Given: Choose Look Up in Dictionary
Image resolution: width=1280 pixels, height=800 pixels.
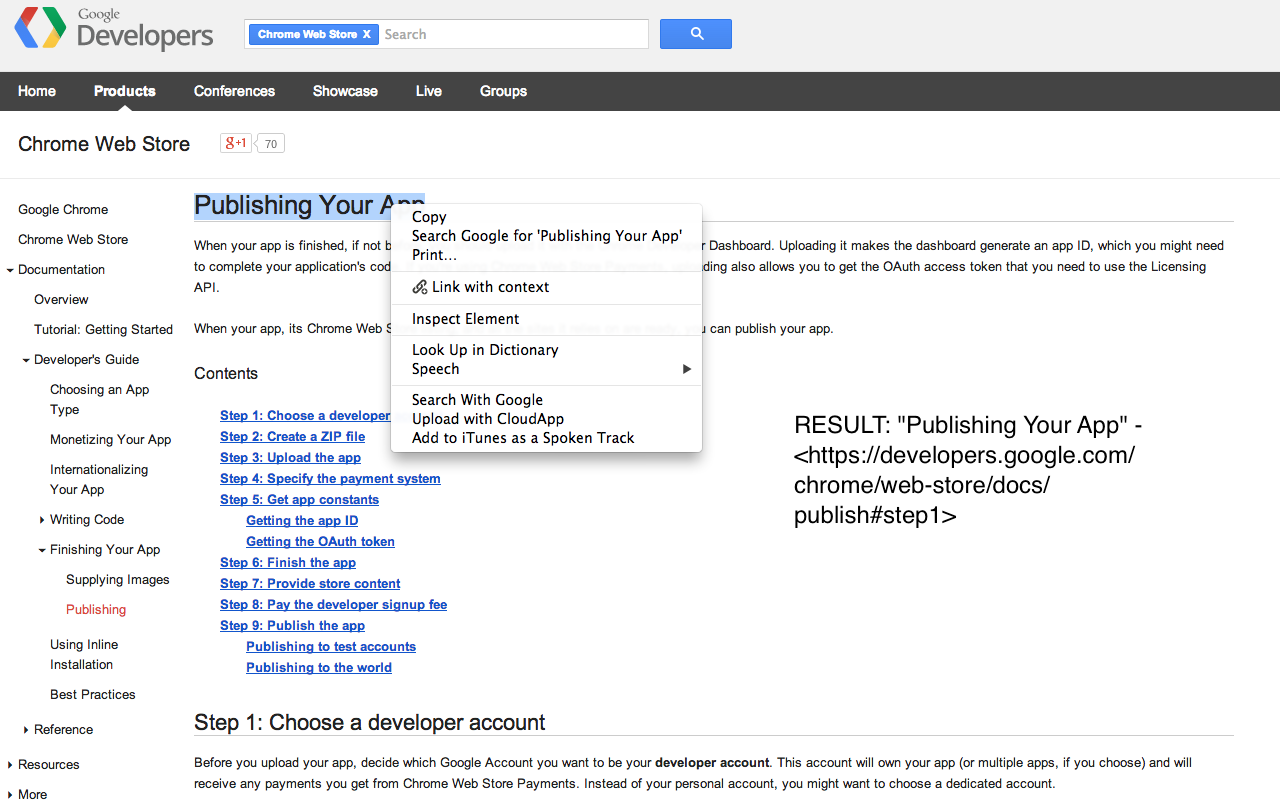Looking at the screenshot, I should [546, 350].
